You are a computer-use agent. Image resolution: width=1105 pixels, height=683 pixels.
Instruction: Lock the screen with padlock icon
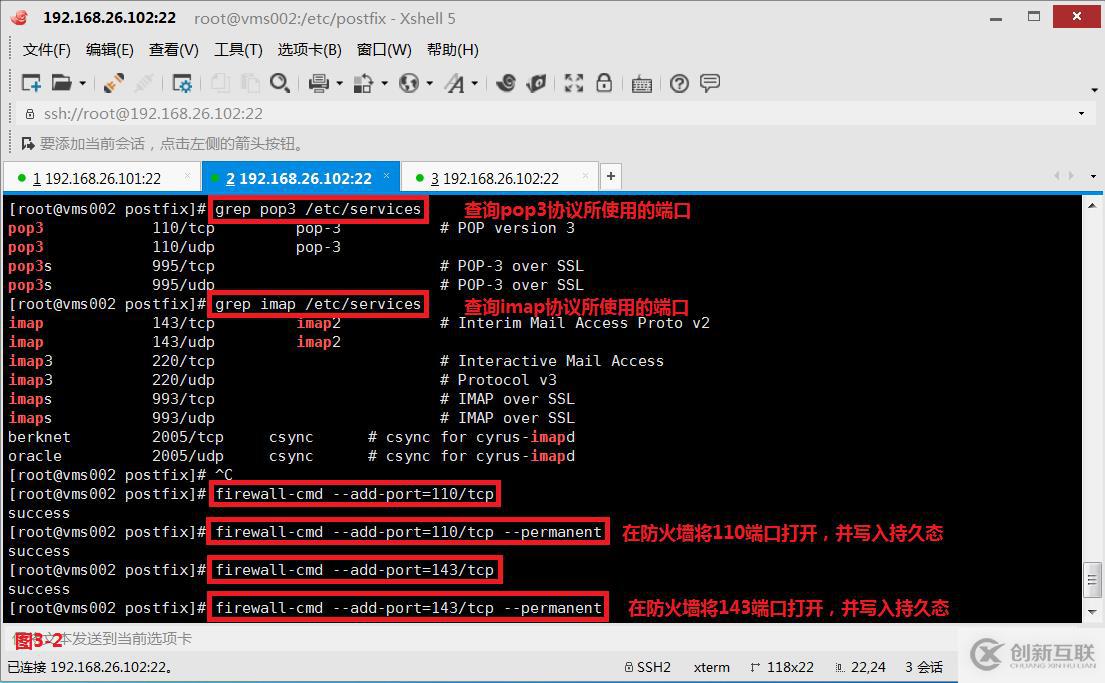click(604, 83)
